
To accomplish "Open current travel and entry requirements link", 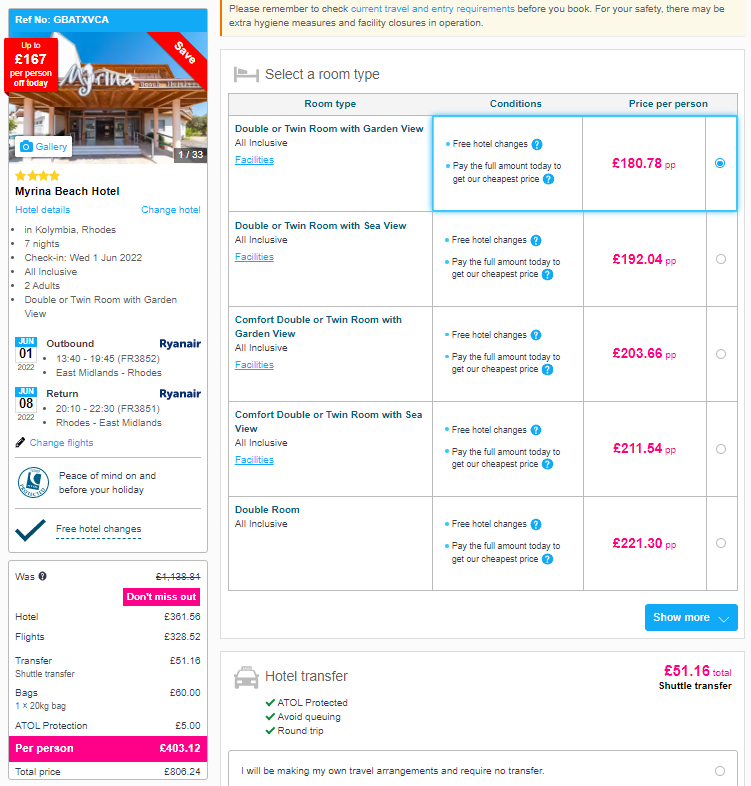I will (433, 9).
